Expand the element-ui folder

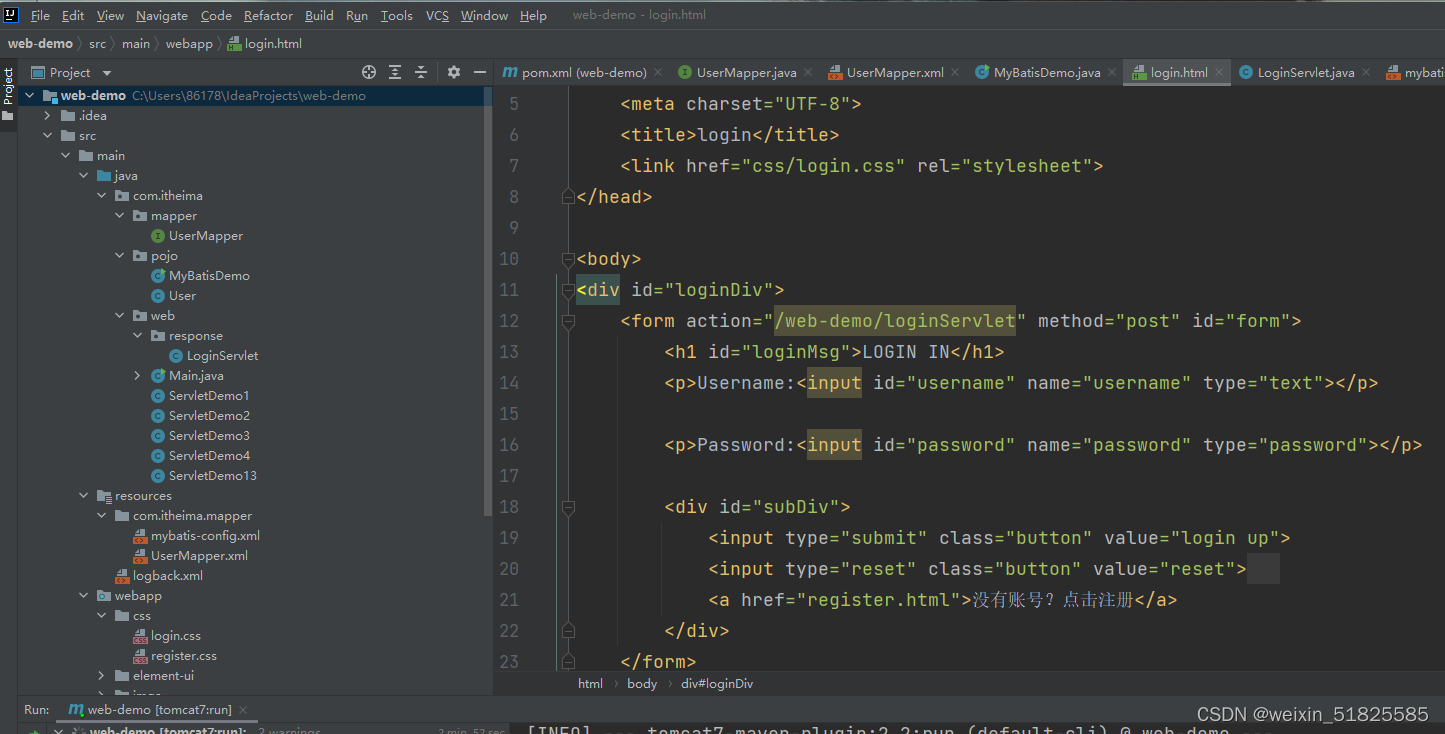[x=101, y=676]
